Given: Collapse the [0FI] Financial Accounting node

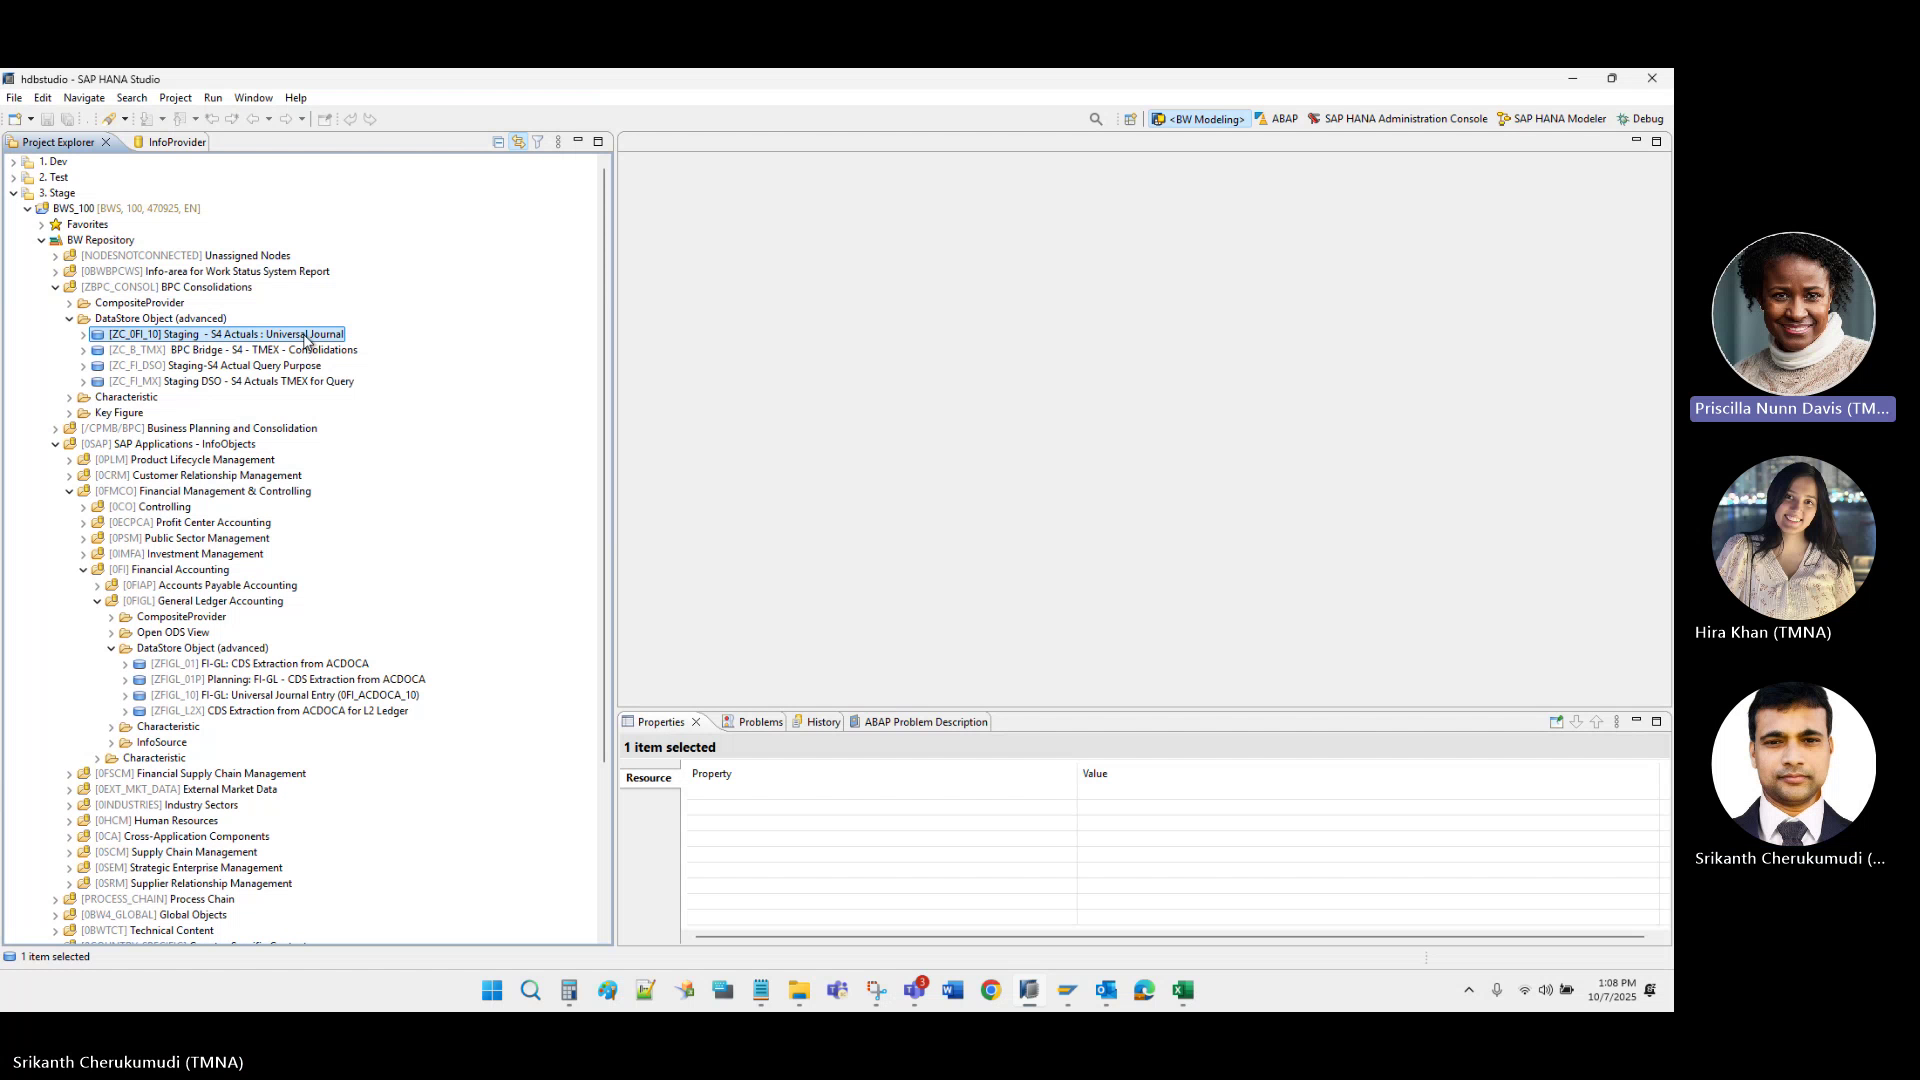Looking at the screenshot, I should pyautogui.click(x=83, y=569).
